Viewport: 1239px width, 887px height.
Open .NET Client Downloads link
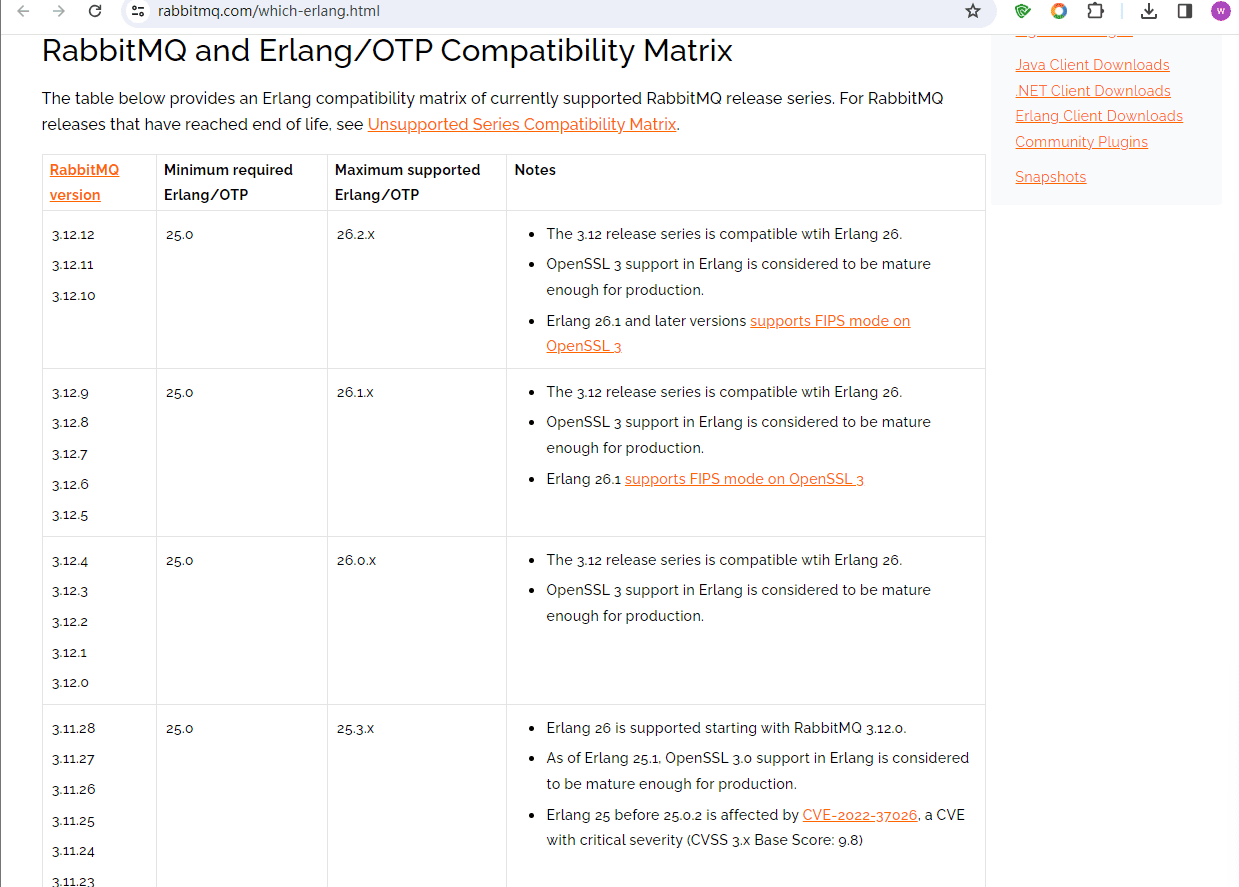point(1092,91)
